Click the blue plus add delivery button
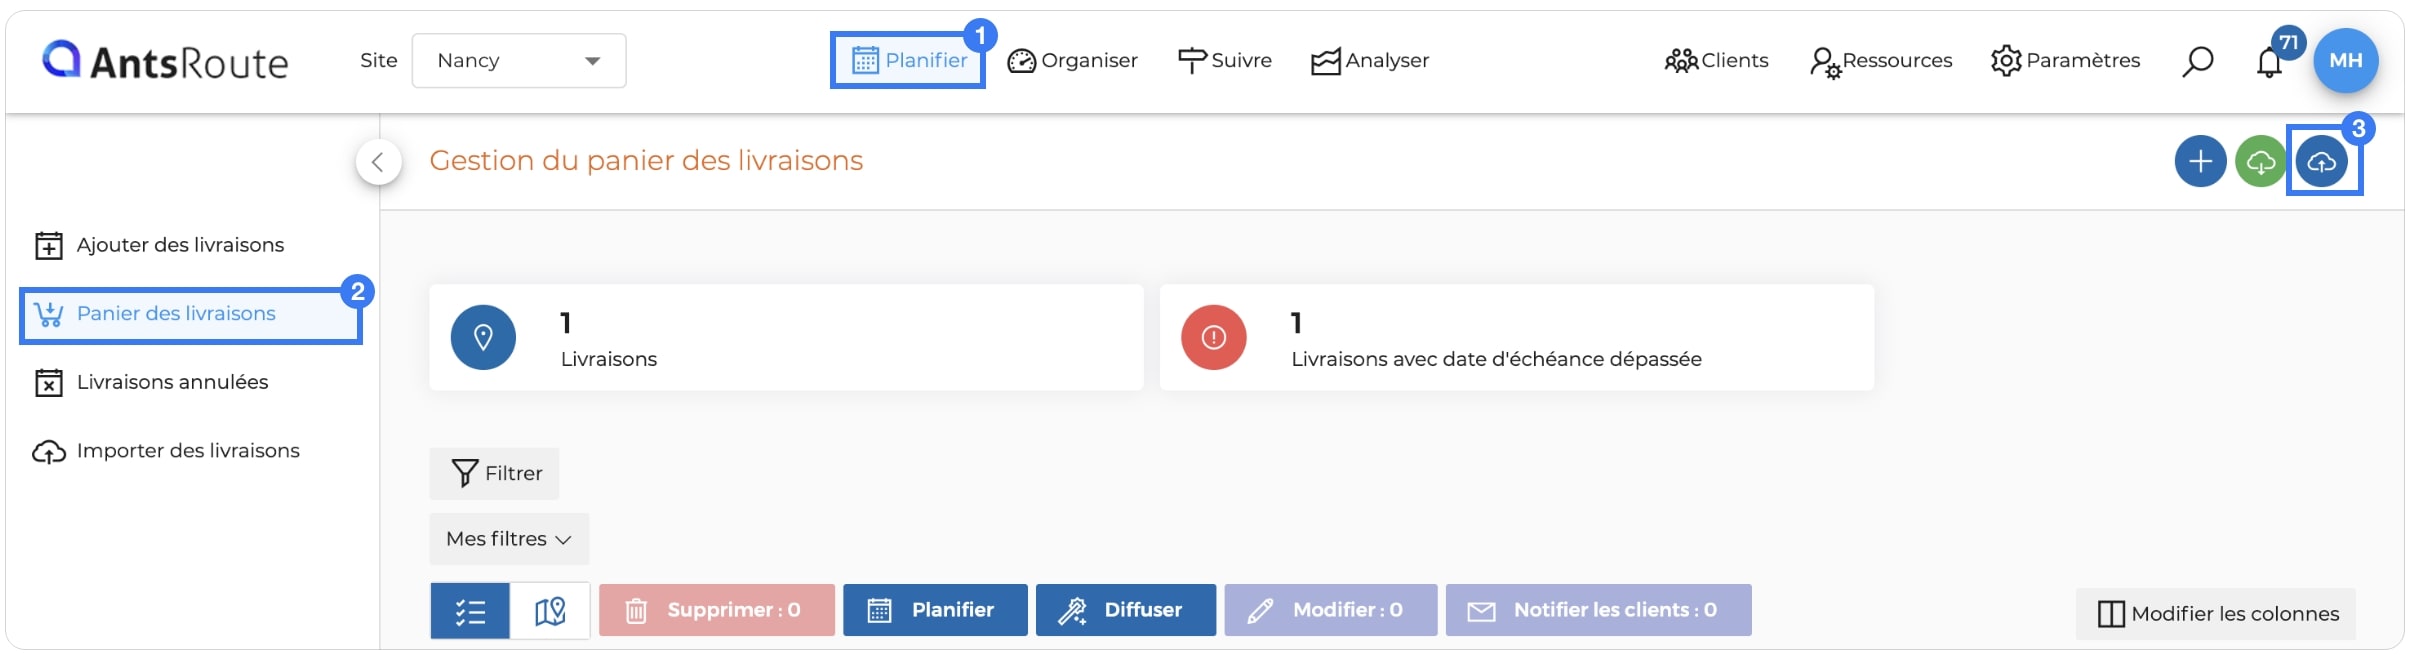 coord(2200,161)
